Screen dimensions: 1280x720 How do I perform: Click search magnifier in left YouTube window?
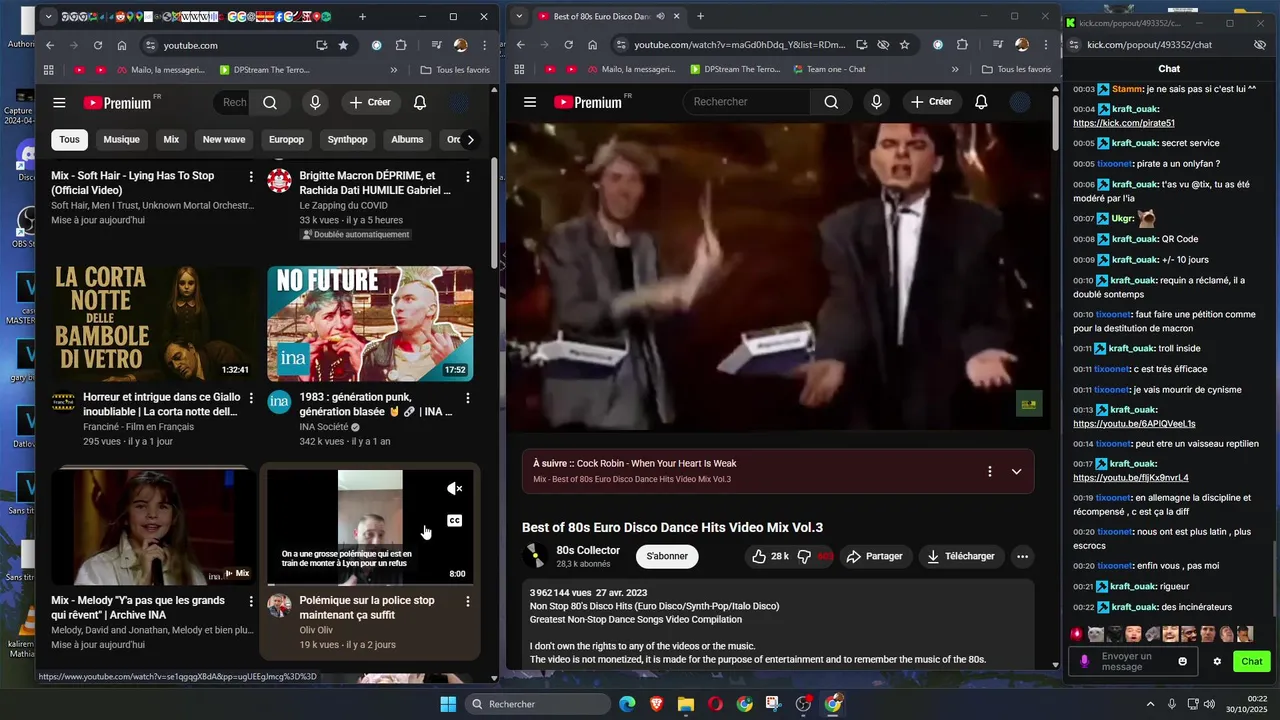270,103
